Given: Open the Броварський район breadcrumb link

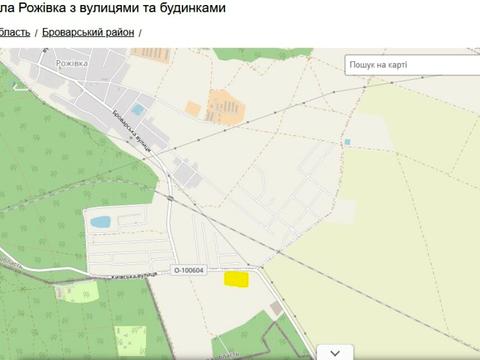Looking at the screenshot, I should (88, 32).
